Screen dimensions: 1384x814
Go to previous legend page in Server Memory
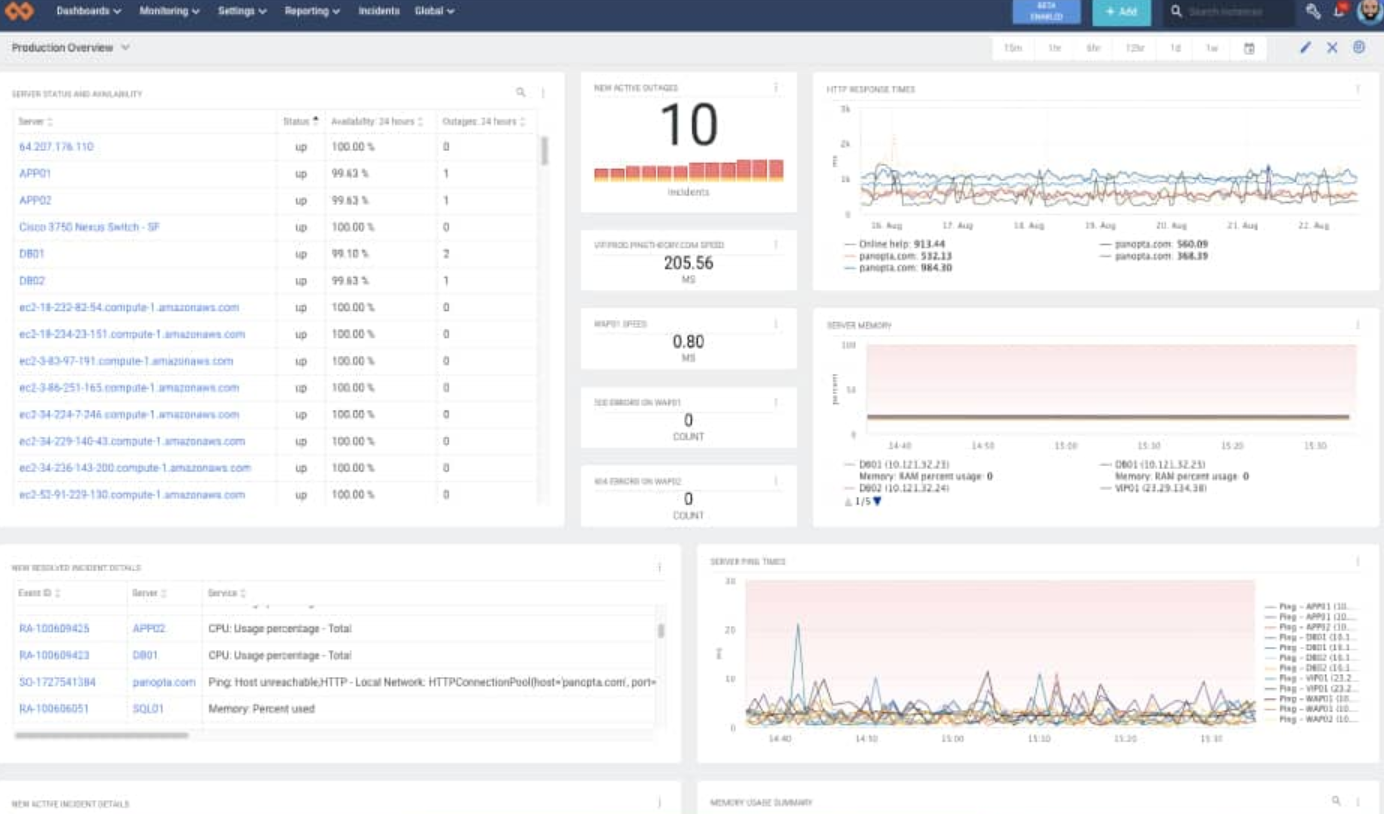tap(850, 501)
